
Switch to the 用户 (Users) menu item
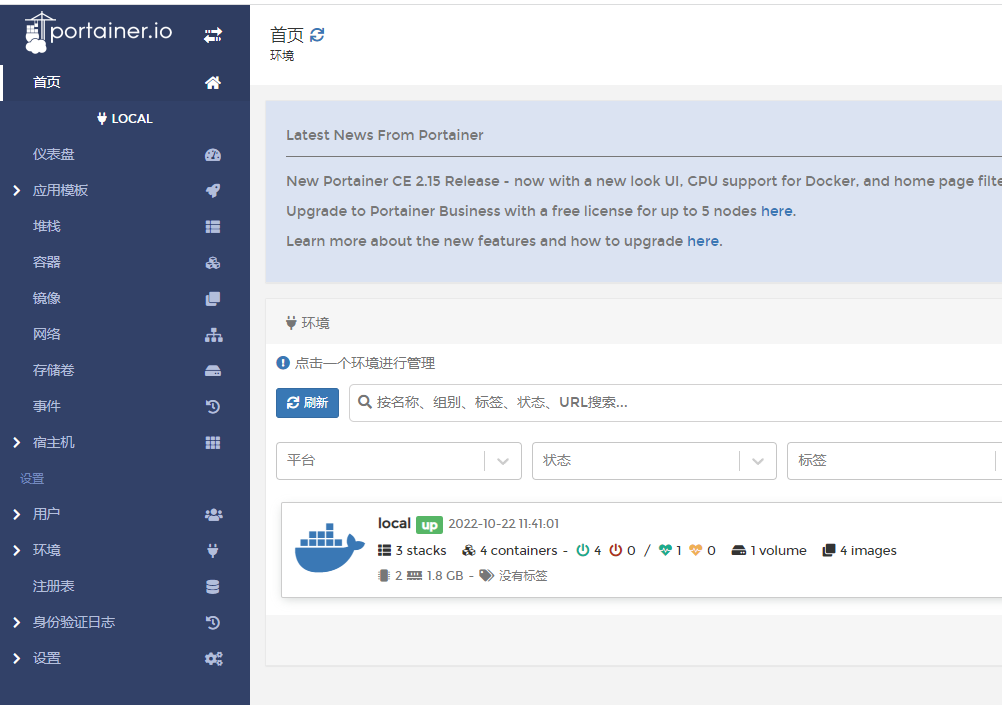[44, 514]
